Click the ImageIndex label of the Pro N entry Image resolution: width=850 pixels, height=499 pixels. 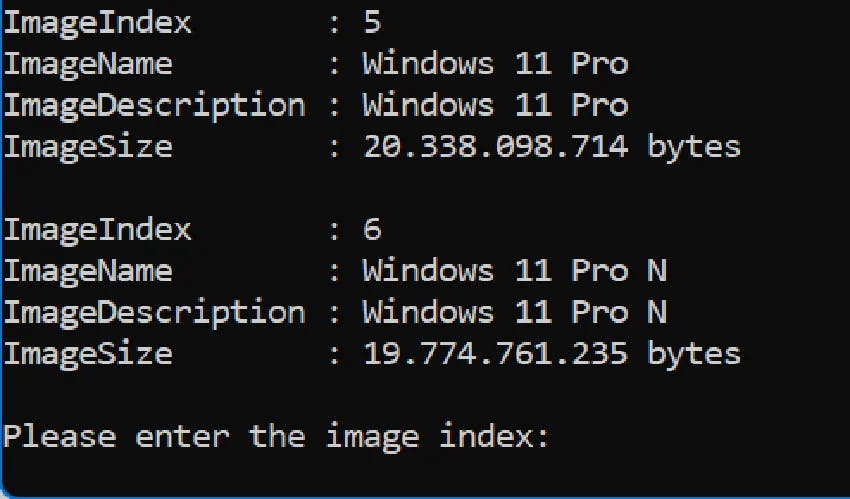point(97,229)
